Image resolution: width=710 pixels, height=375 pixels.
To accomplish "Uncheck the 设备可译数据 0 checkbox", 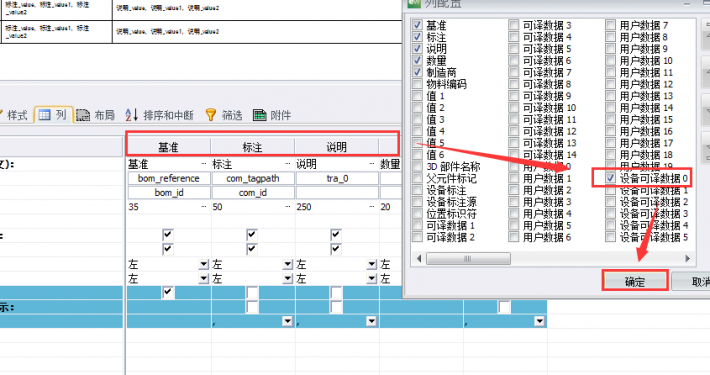I will click(610, 178).
